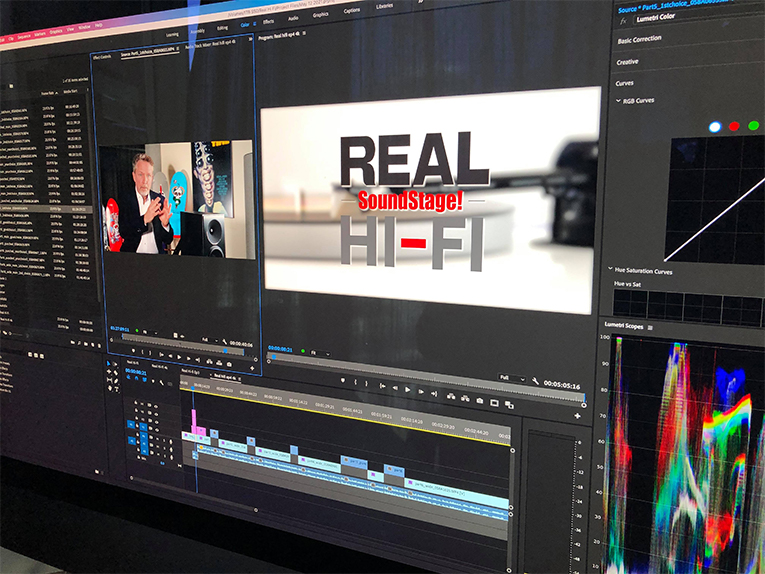Open the Program monitor panel menu

(304, 33)
